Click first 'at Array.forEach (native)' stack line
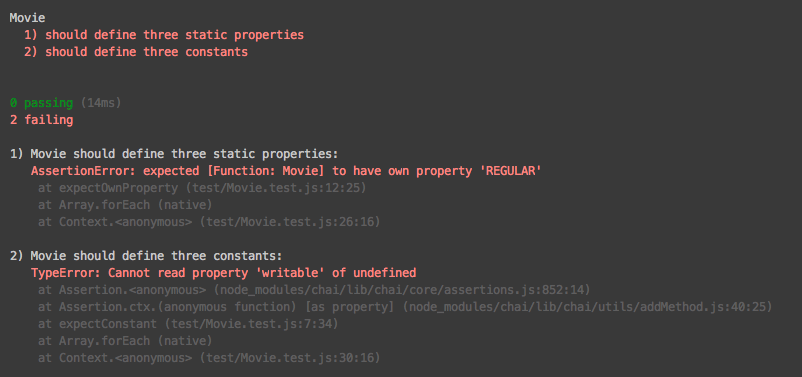The image size is (802, 377). point(125,205)
